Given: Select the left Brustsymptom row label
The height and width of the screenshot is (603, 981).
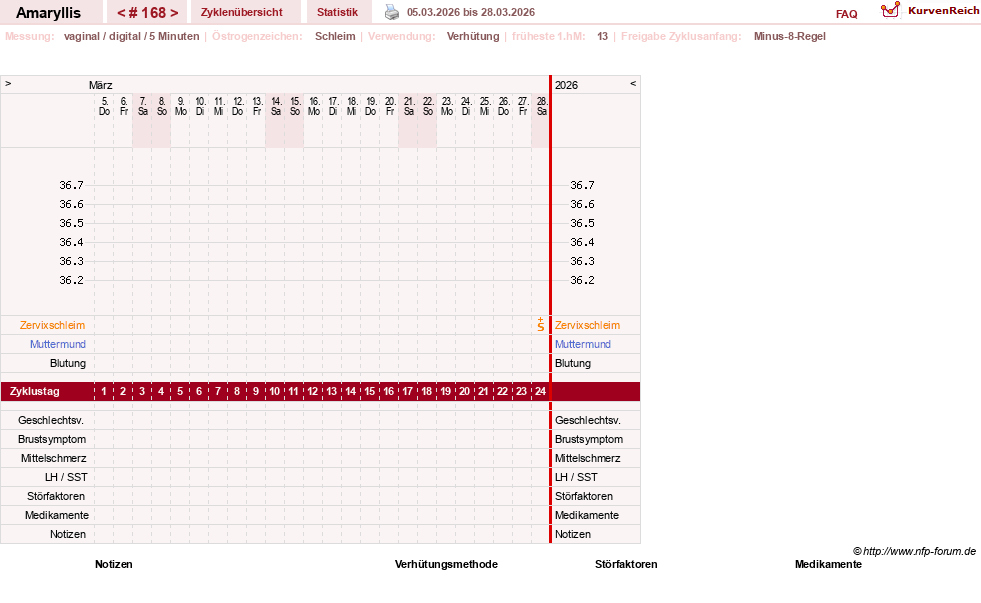Looking at the screenshot, I should point(52,439).
